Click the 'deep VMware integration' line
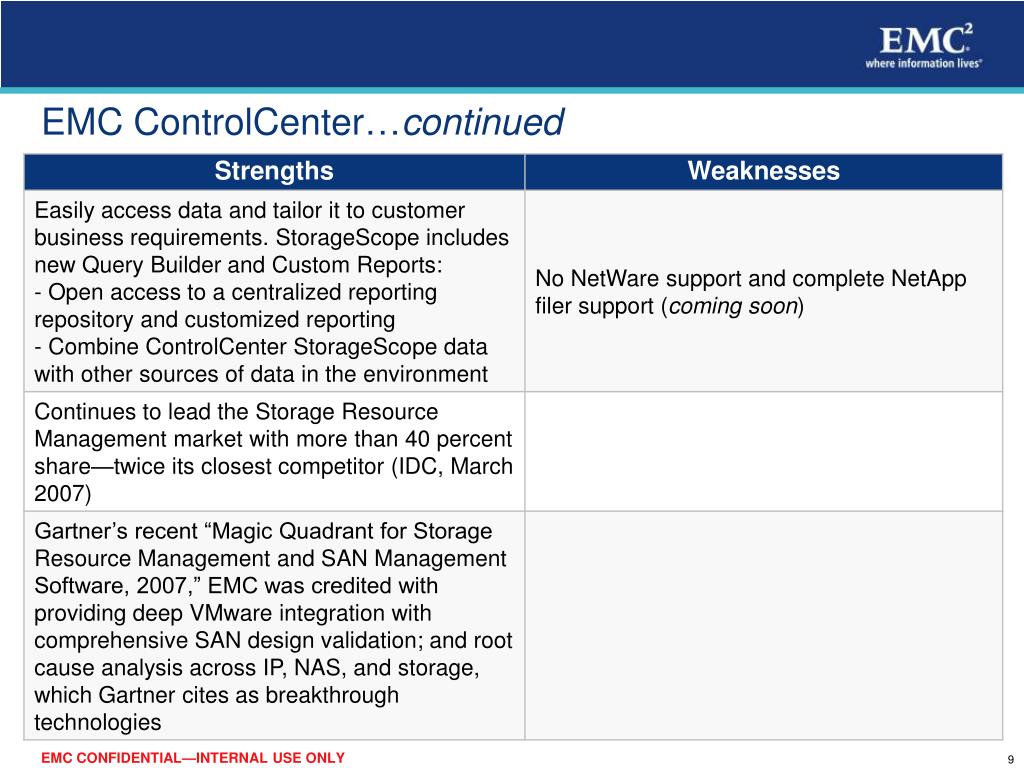Image resolution: width=1024 pixels, height=768 pixels. 232,613
